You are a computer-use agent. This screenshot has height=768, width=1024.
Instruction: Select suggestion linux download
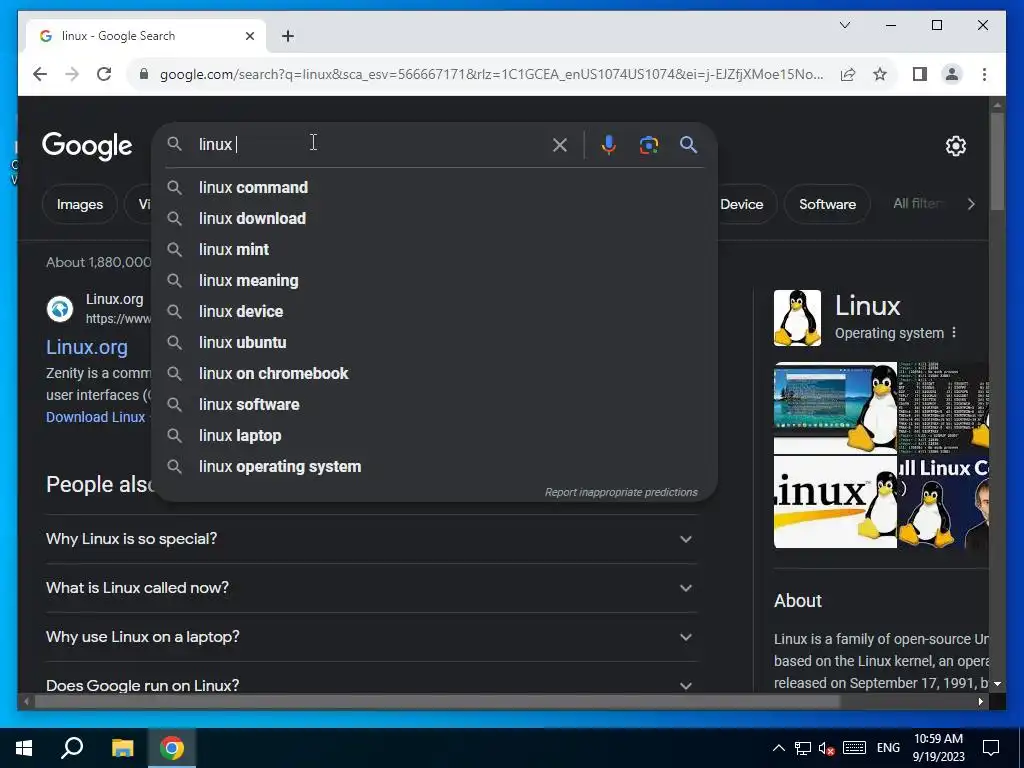[x=434, y=218]
